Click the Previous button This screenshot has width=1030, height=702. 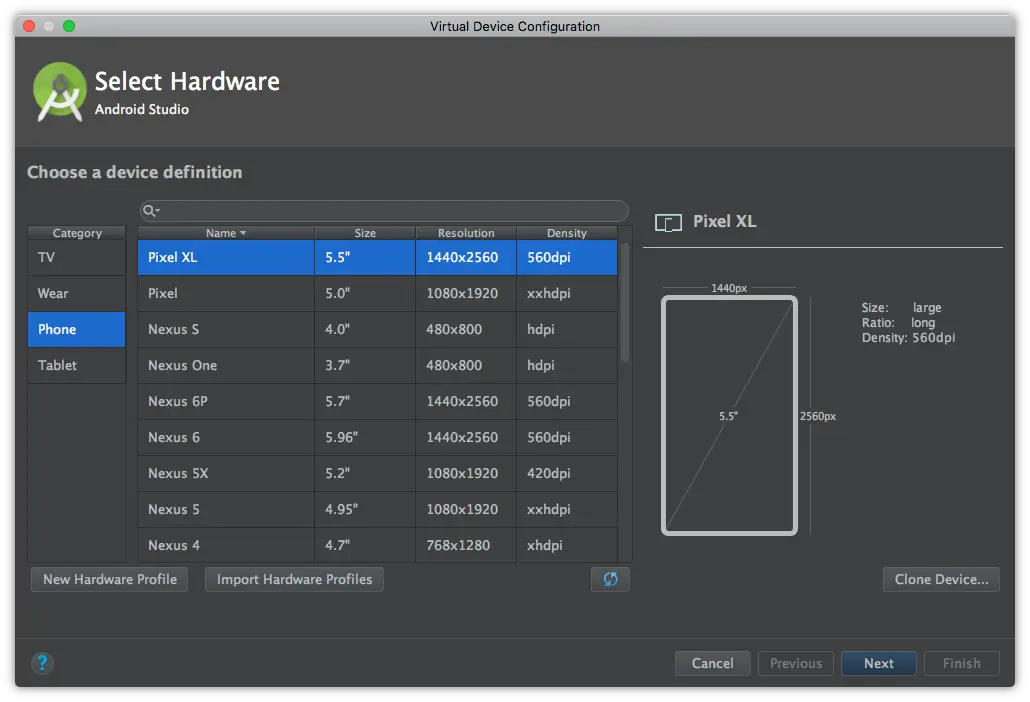796,663
